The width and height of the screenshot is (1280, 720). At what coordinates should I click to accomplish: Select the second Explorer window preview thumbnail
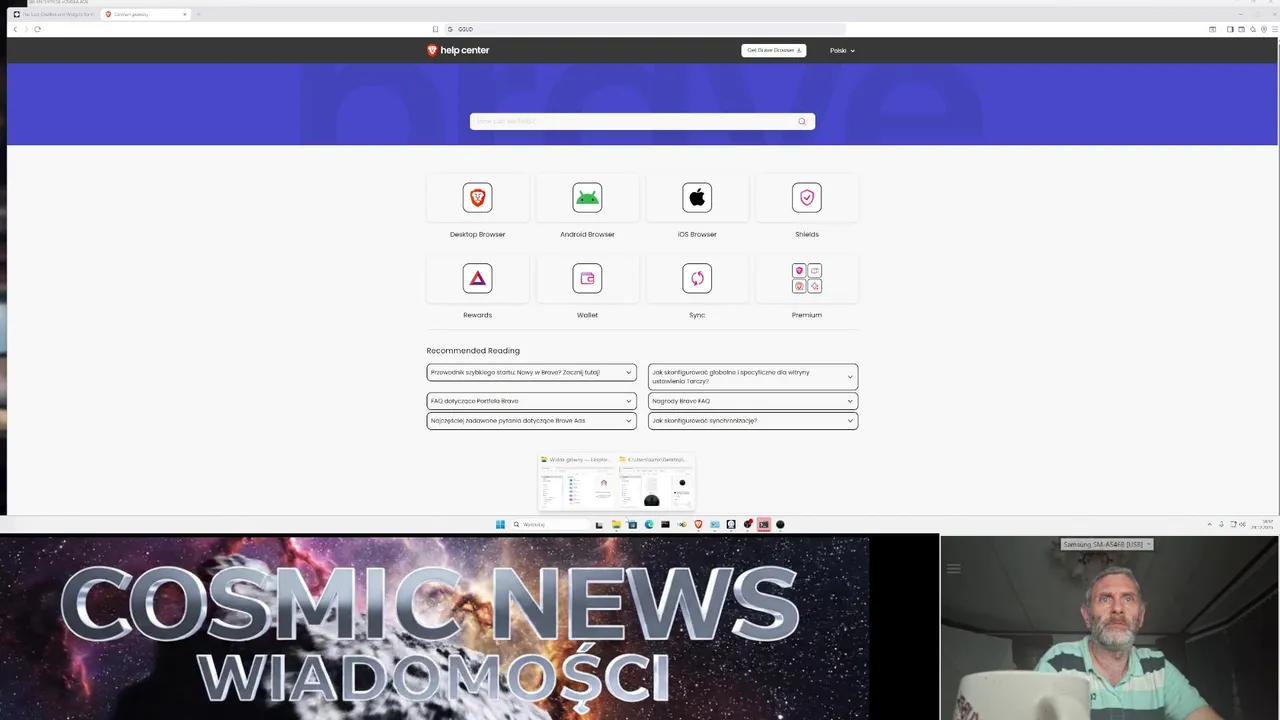[654, 483]
